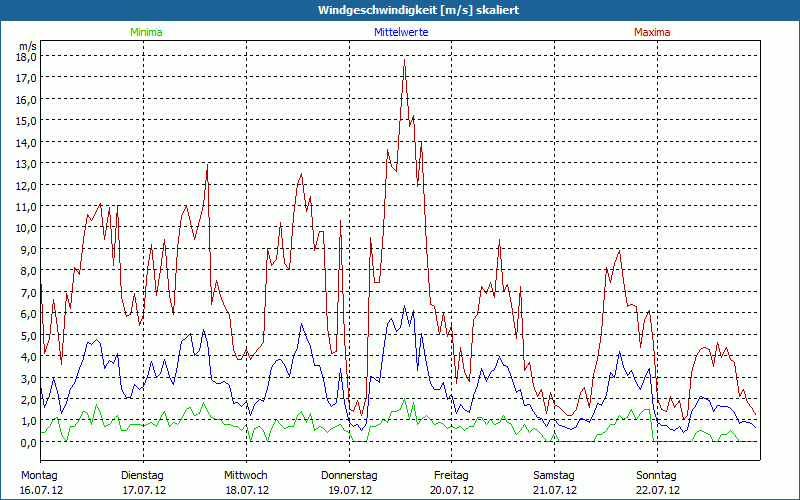Viewport: 800px width, 500px height.
Task: Click the 3,0 y-axis value
Action: [30, 379]
